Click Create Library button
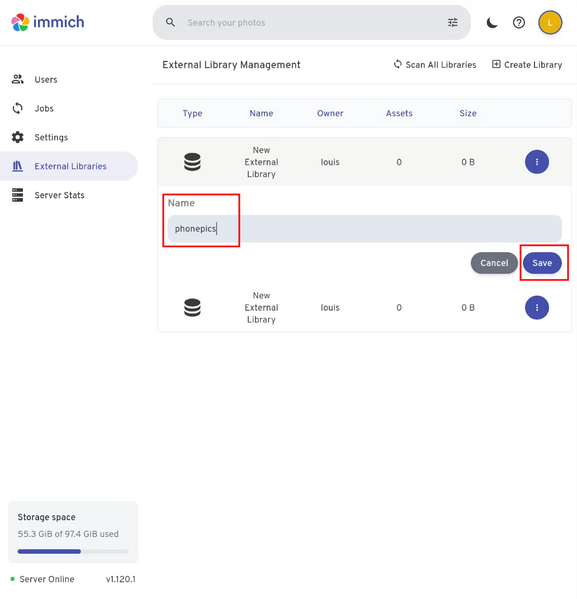577x599 pixels. pos(527,65)
